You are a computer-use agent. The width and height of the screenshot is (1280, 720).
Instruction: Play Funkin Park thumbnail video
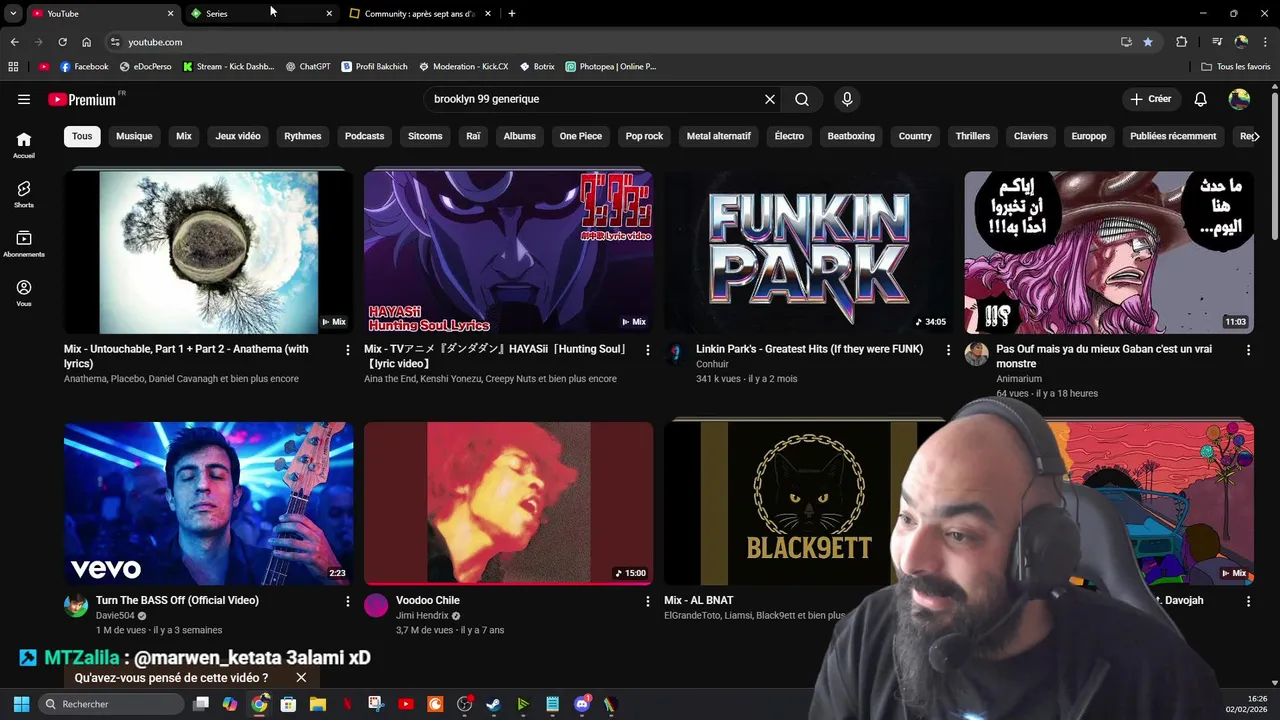coord(808,251)
